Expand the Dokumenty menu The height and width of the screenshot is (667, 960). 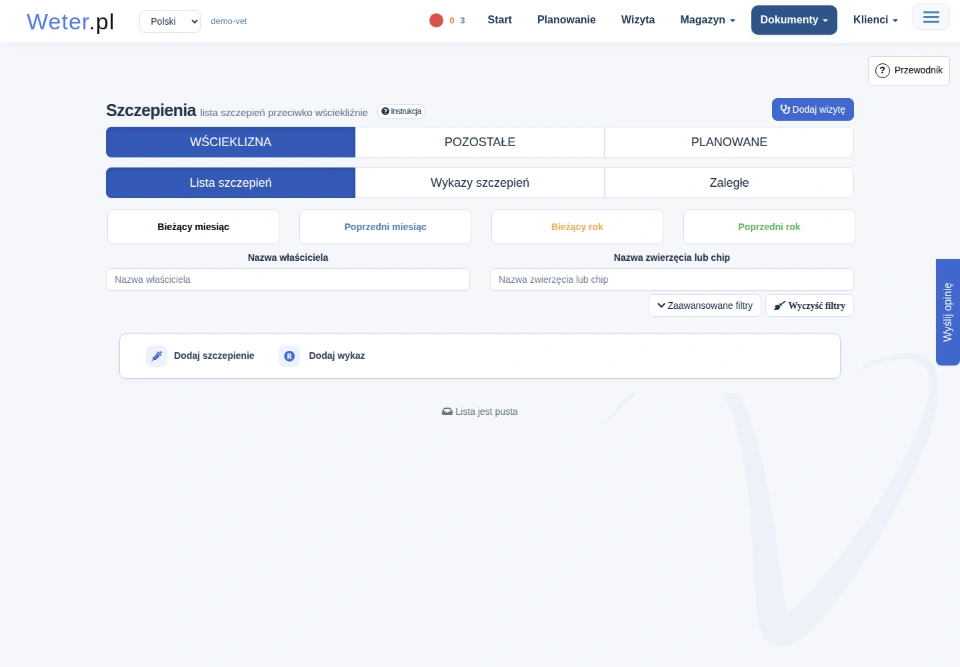point(793,20)
